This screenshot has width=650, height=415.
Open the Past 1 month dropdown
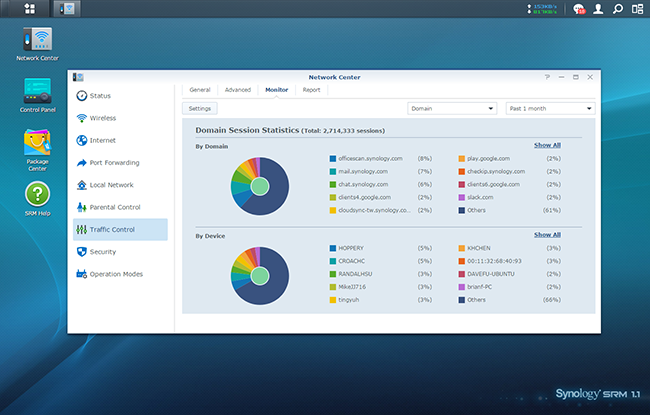(549, 108)
